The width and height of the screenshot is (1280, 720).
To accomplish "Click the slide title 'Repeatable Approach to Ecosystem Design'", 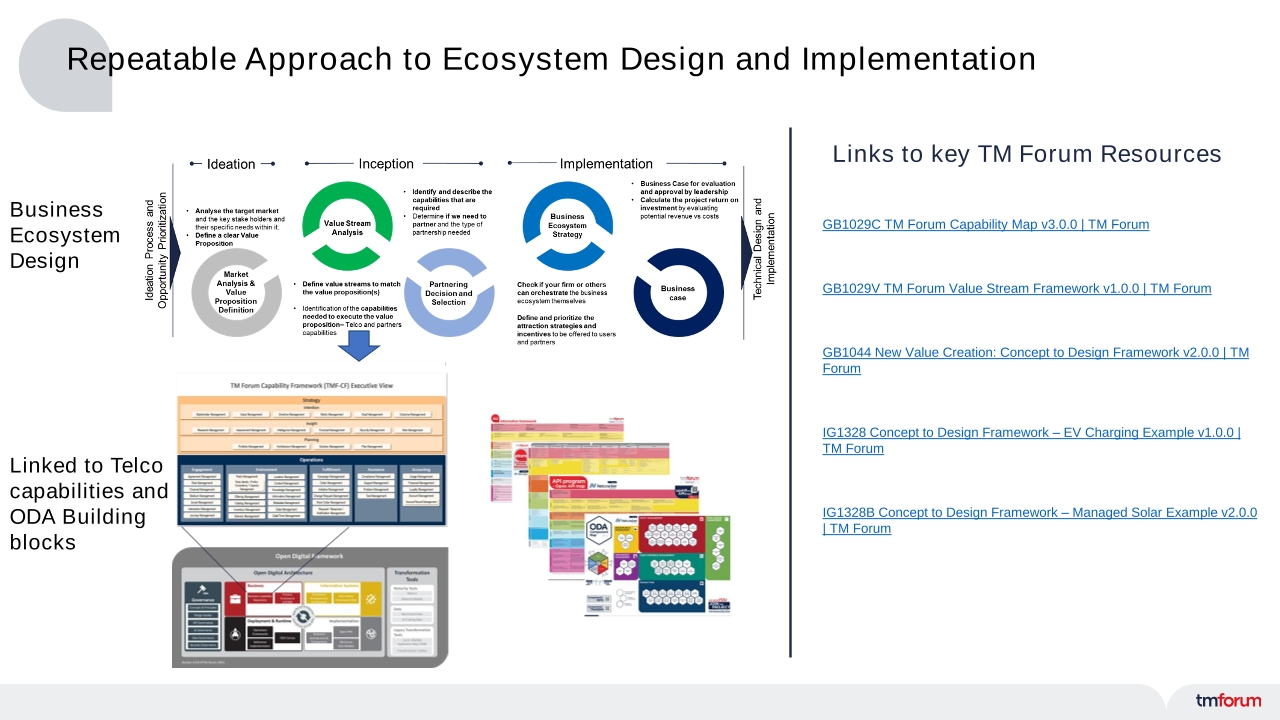I will [551, 59].
